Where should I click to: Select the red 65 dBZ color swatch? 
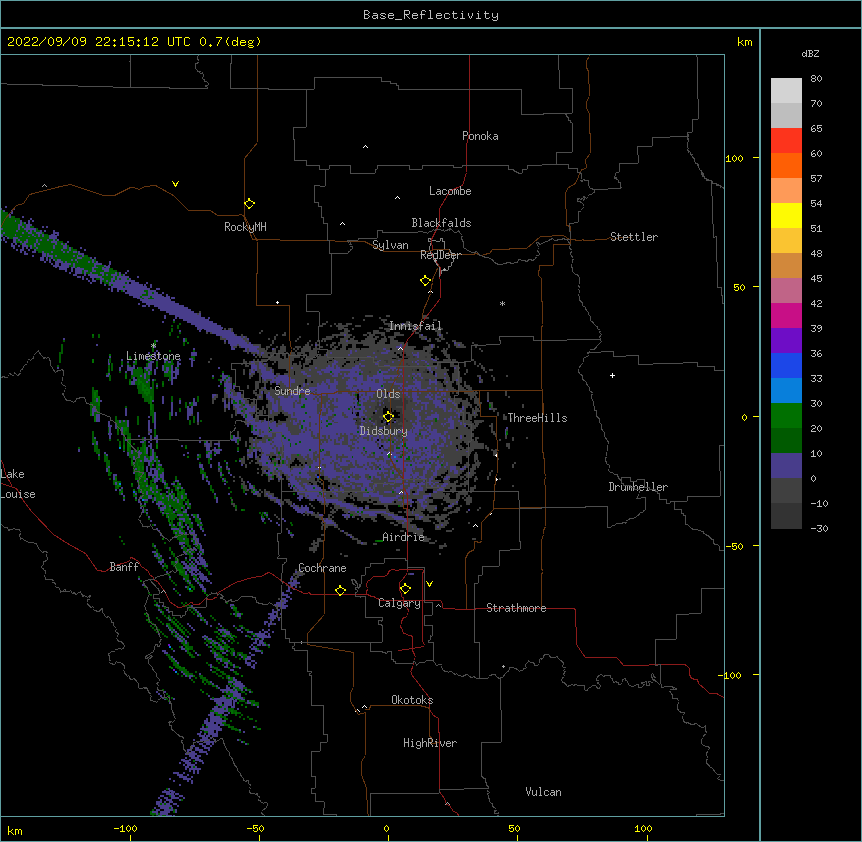click(786, 140)
